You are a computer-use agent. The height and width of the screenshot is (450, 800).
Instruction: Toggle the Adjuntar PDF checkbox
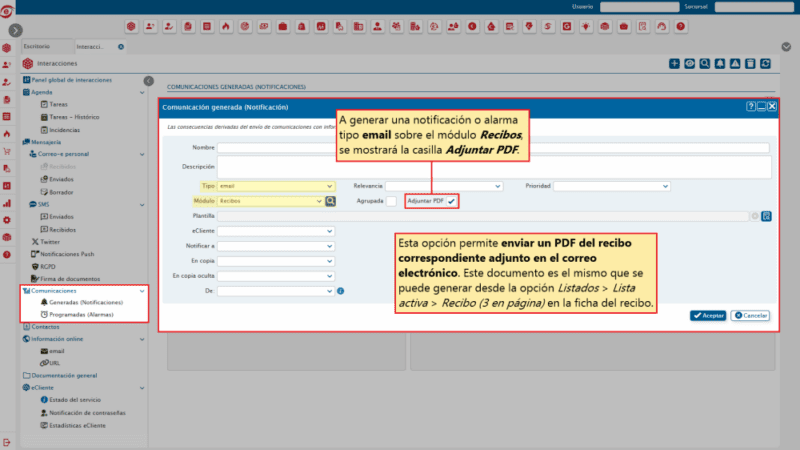(x=451, y=201)
